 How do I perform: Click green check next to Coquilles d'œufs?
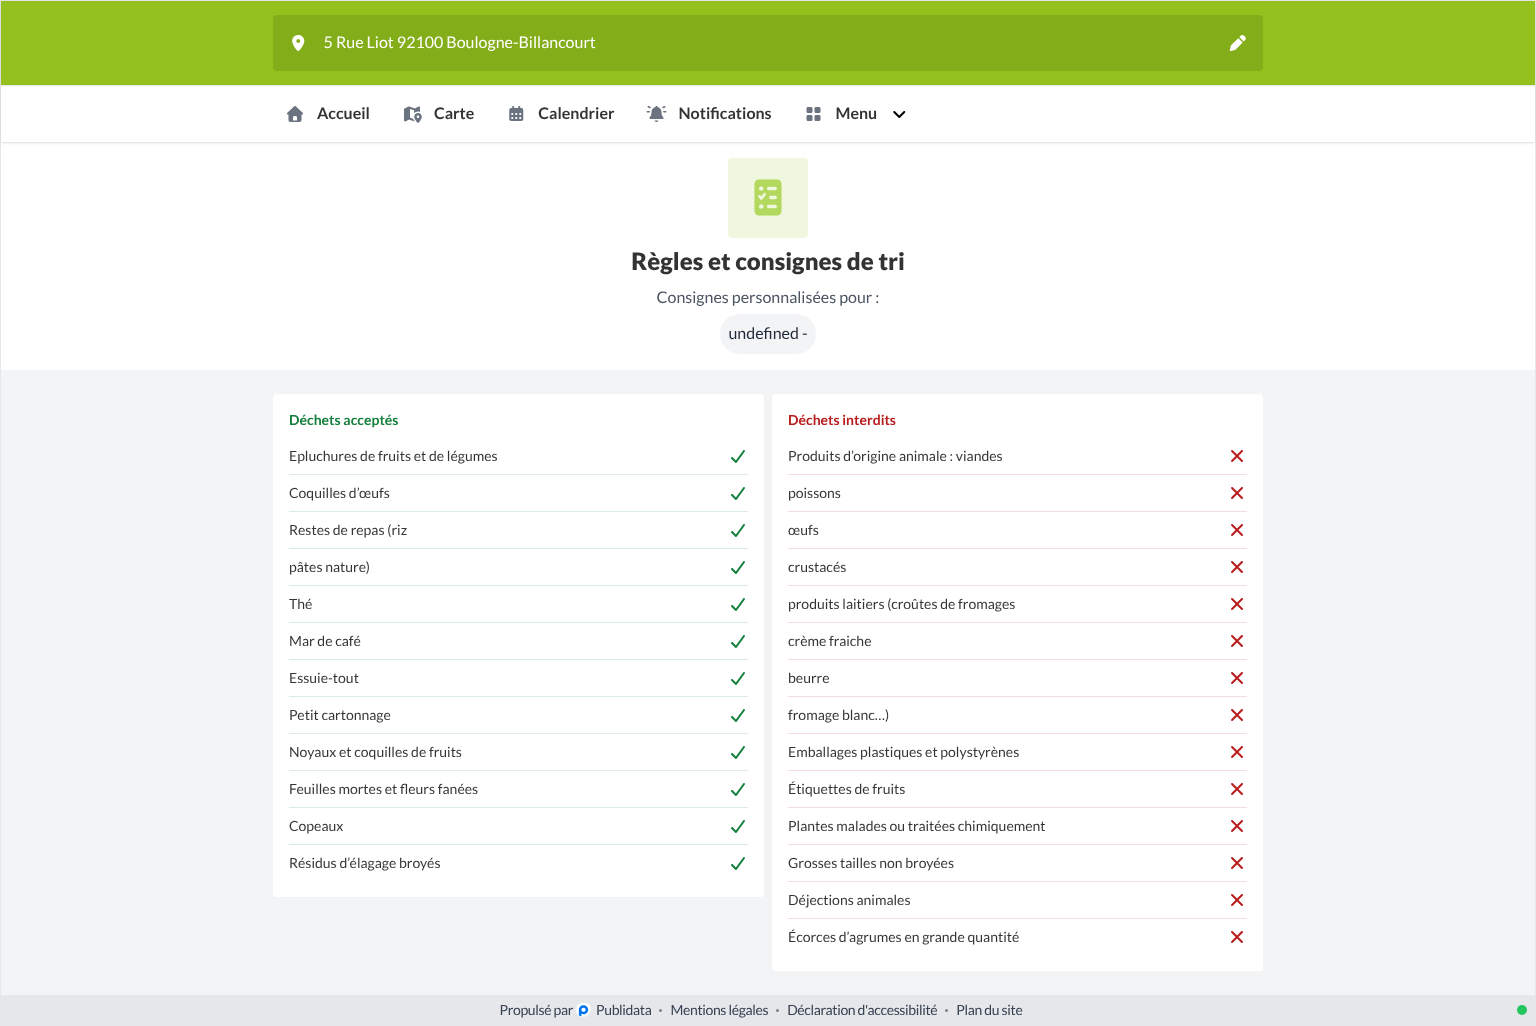[738, 493]
